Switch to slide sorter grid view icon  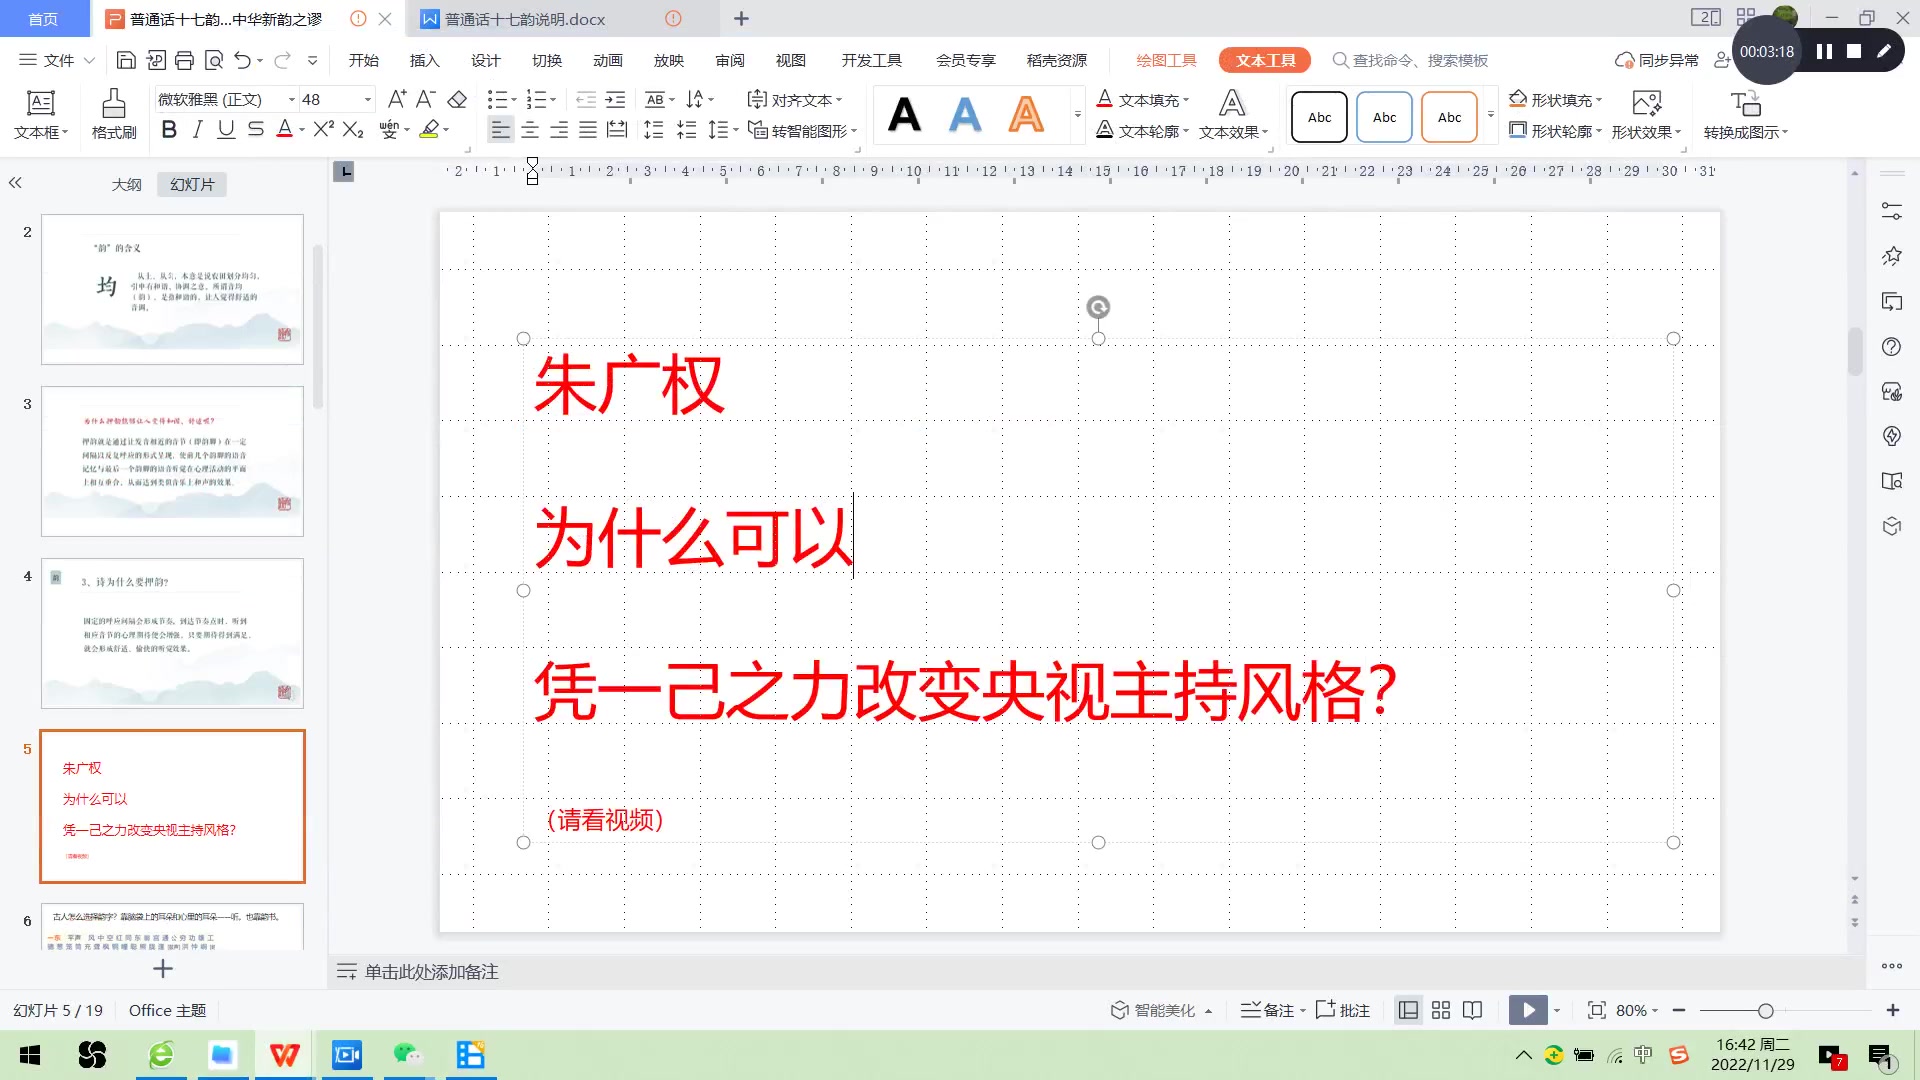click(x=1440, y=1010)
